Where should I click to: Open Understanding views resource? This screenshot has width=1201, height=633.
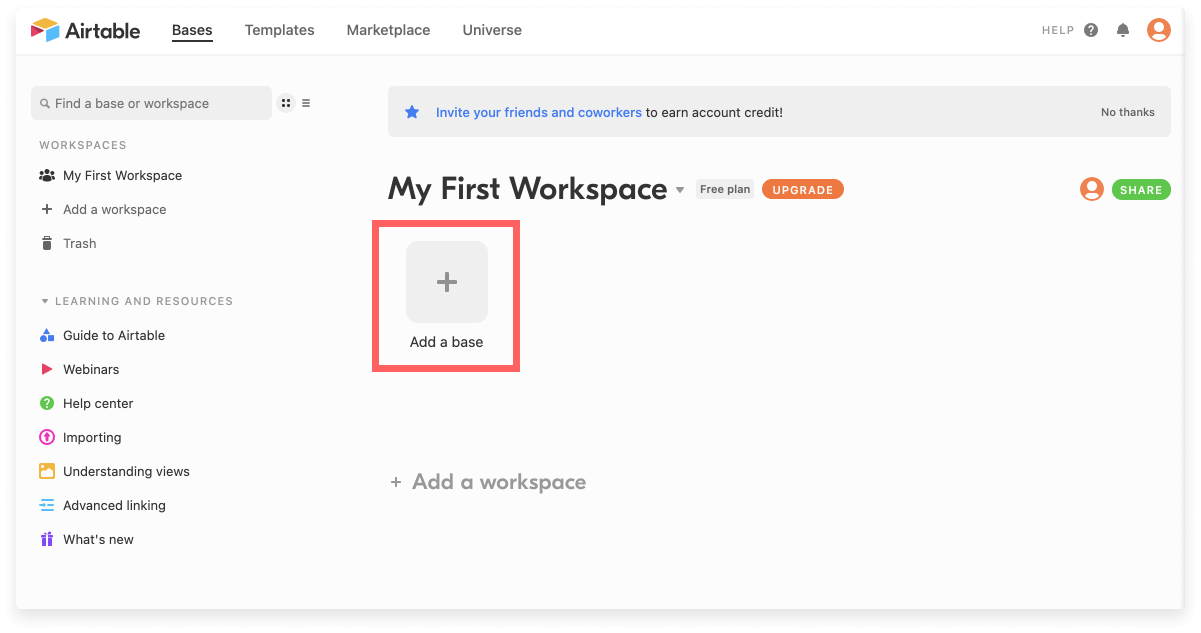point(126,471)
